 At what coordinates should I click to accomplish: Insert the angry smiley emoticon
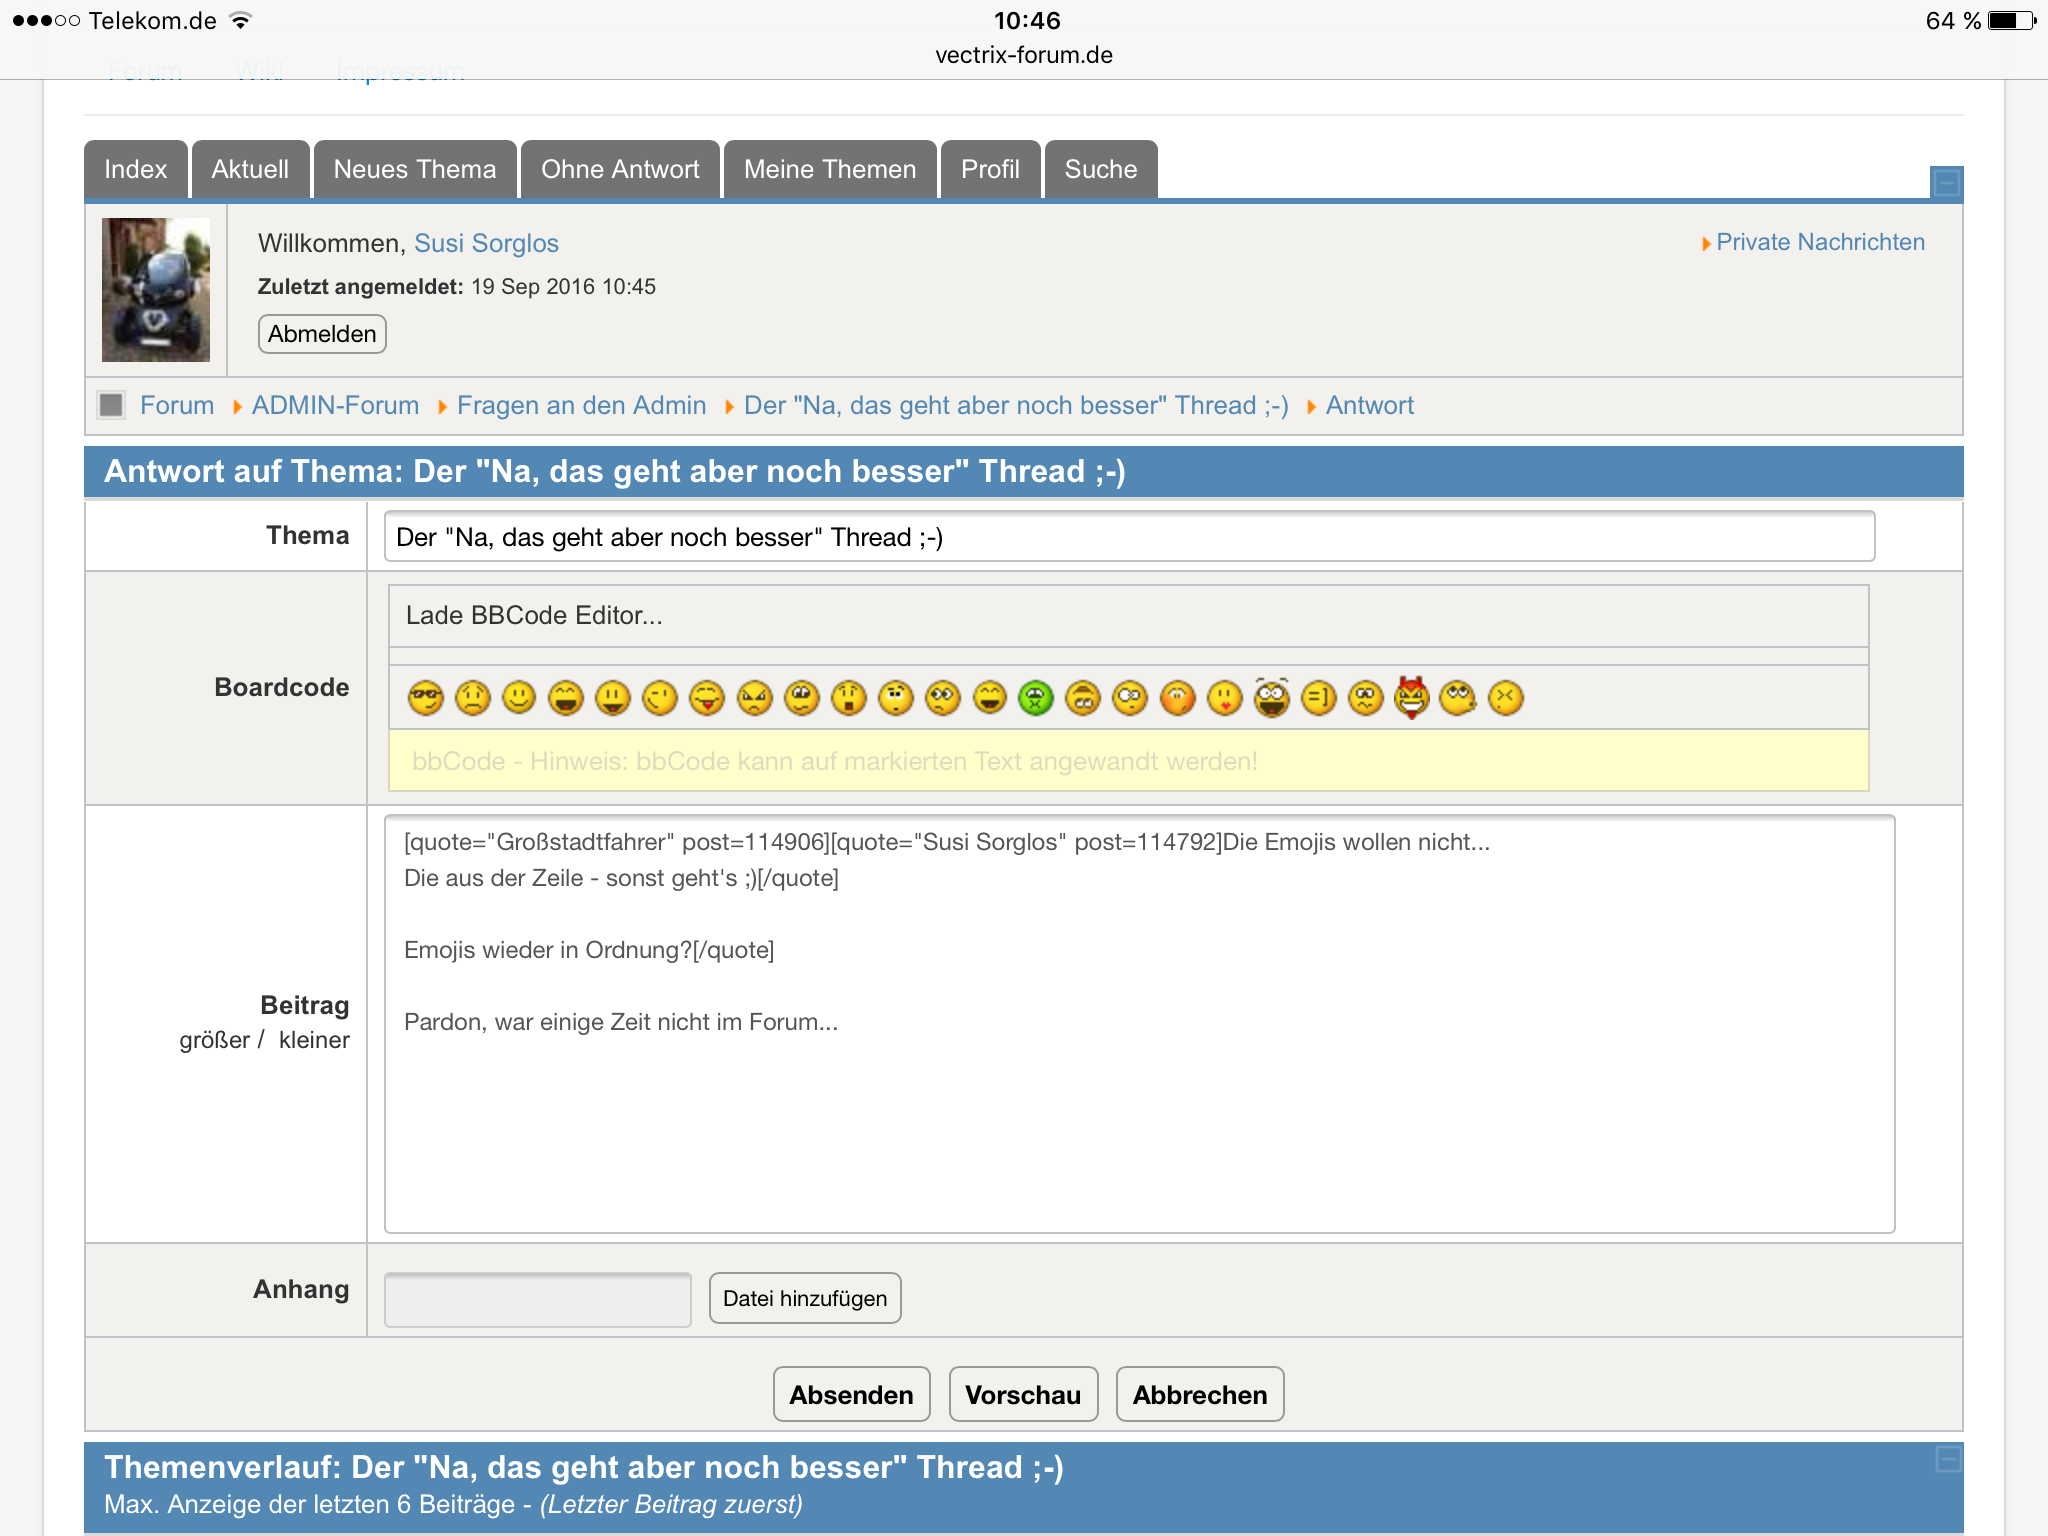tap(754, 697)
